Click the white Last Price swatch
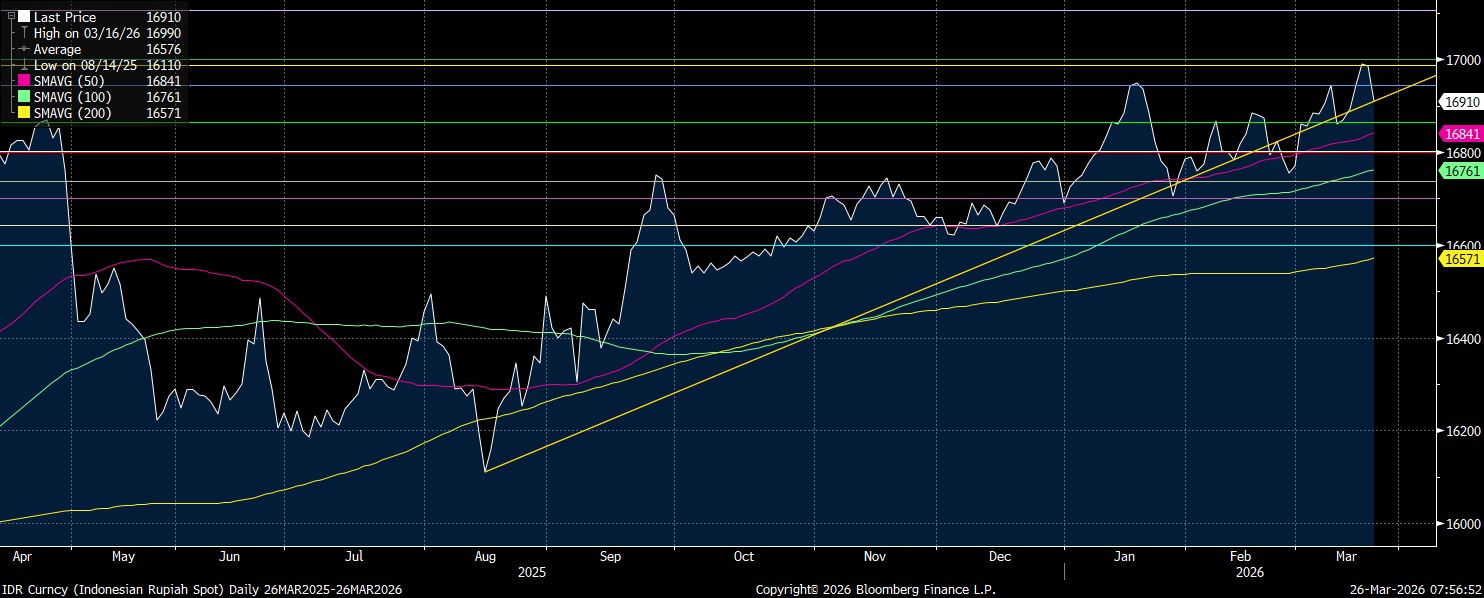 click(24, 17)
